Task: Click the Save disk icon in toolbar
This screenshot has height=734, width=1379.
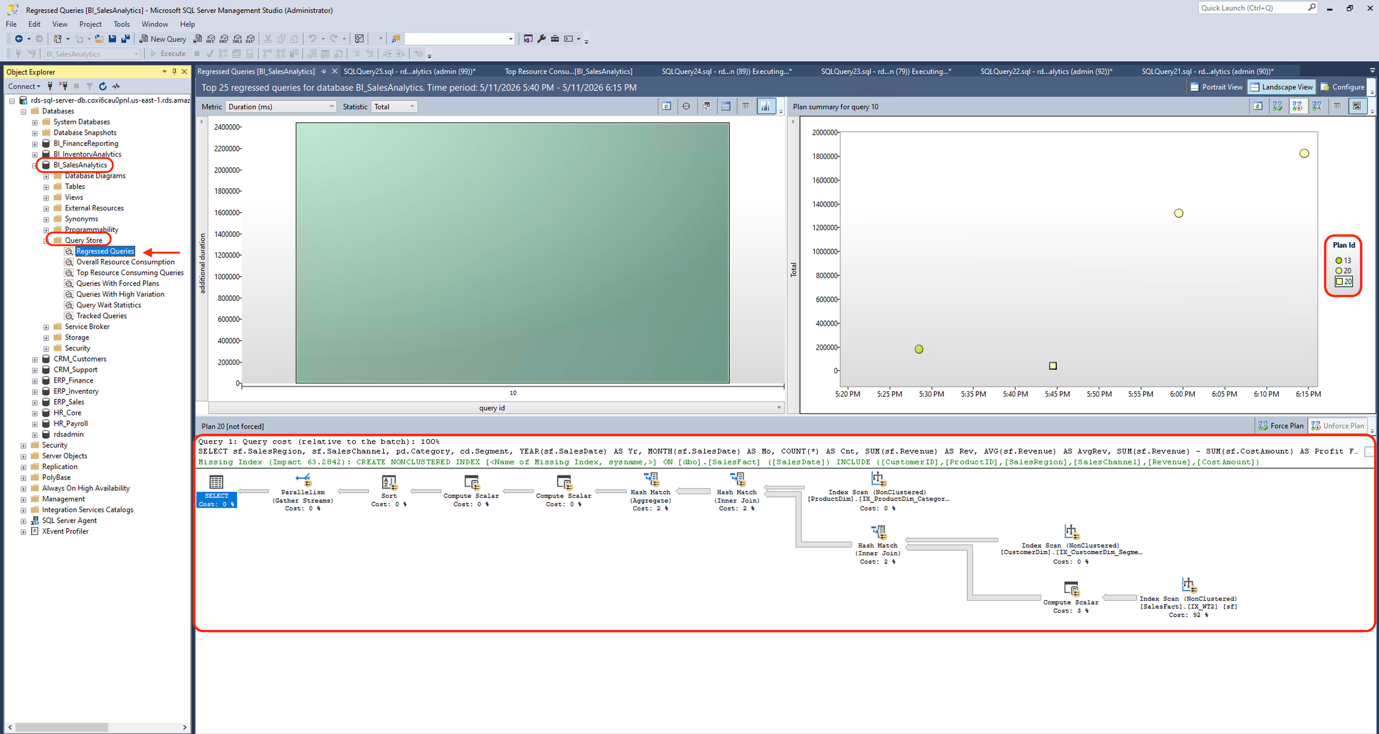Action: point(112,39)
